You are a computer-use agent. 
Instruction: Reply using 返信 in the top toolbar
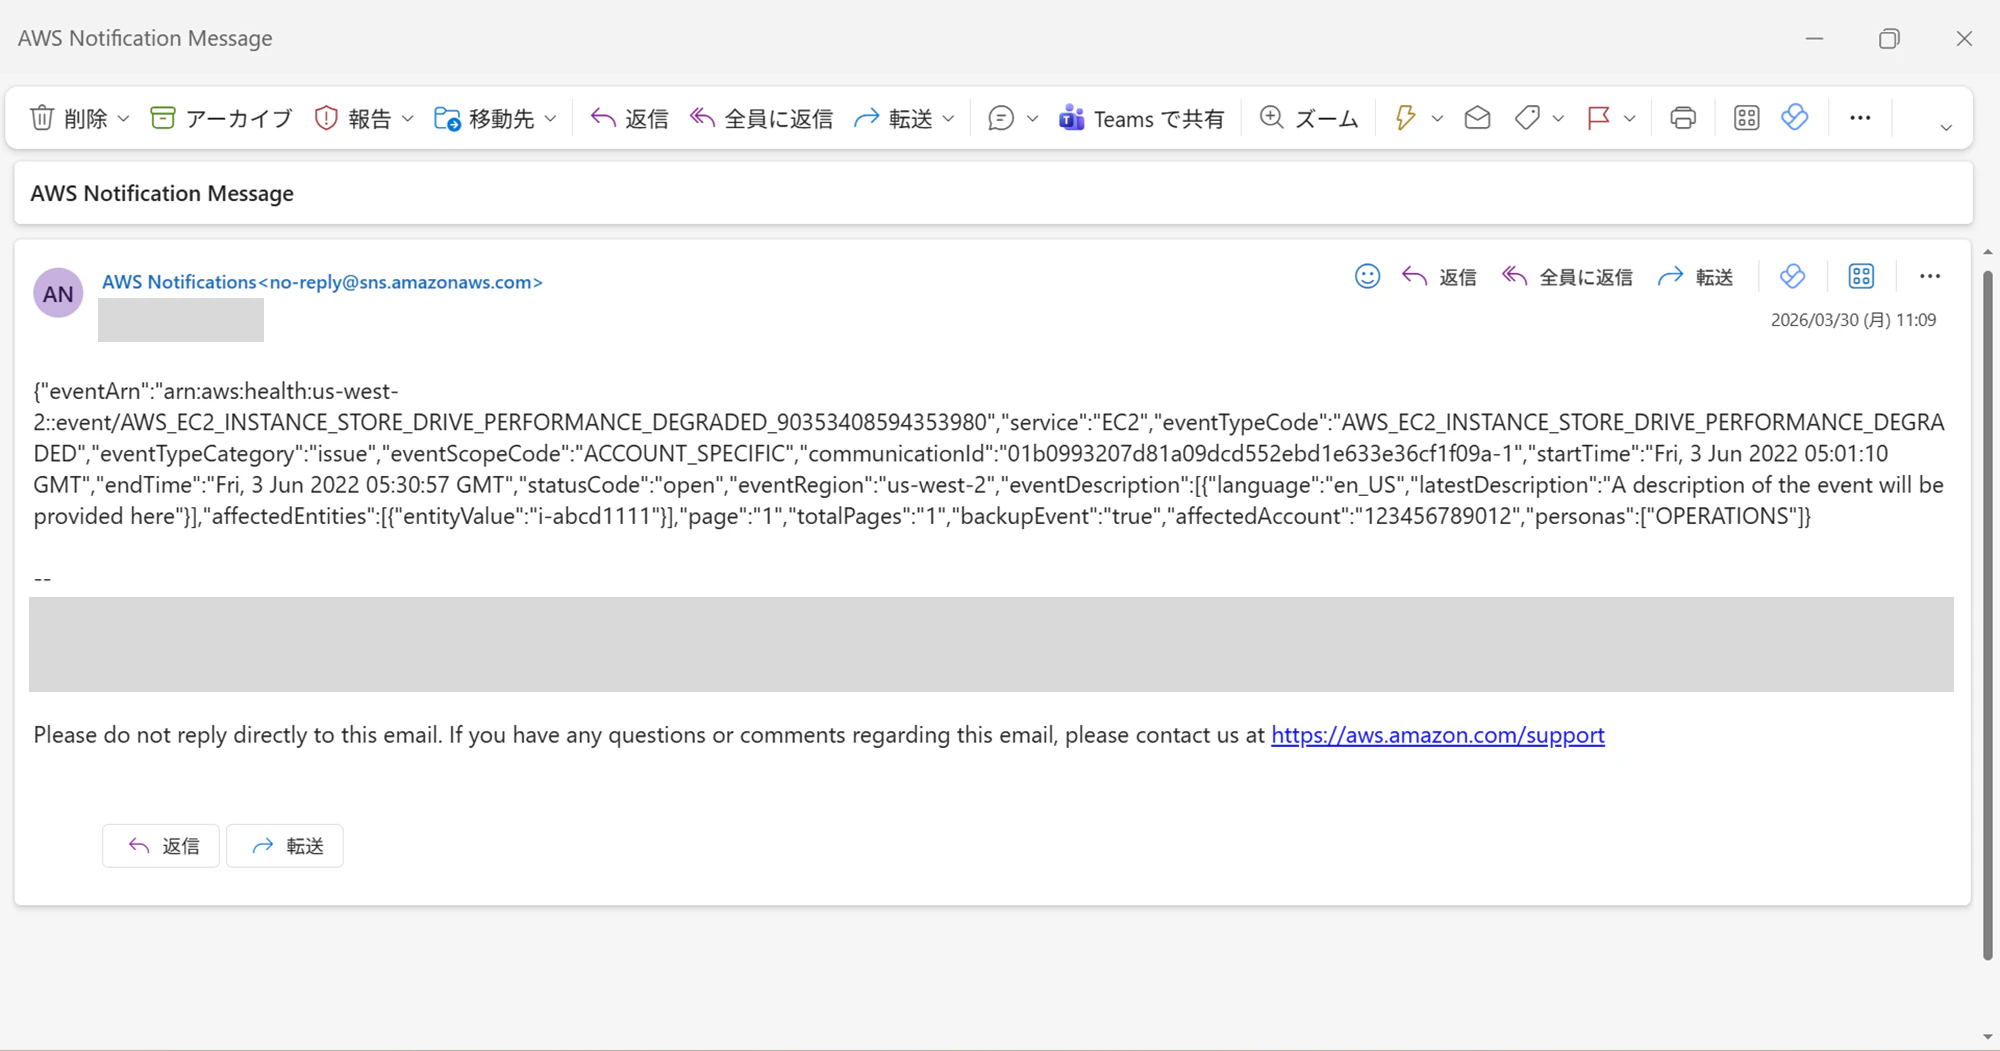pyautogui.click(x=629, y=118)
